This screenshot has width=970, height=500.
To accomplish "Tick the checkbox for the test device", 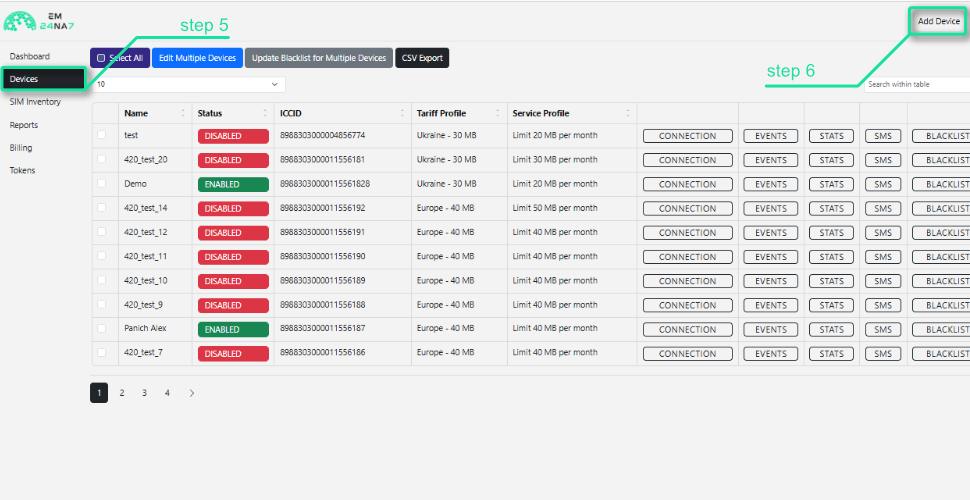I will click(101, 135).
